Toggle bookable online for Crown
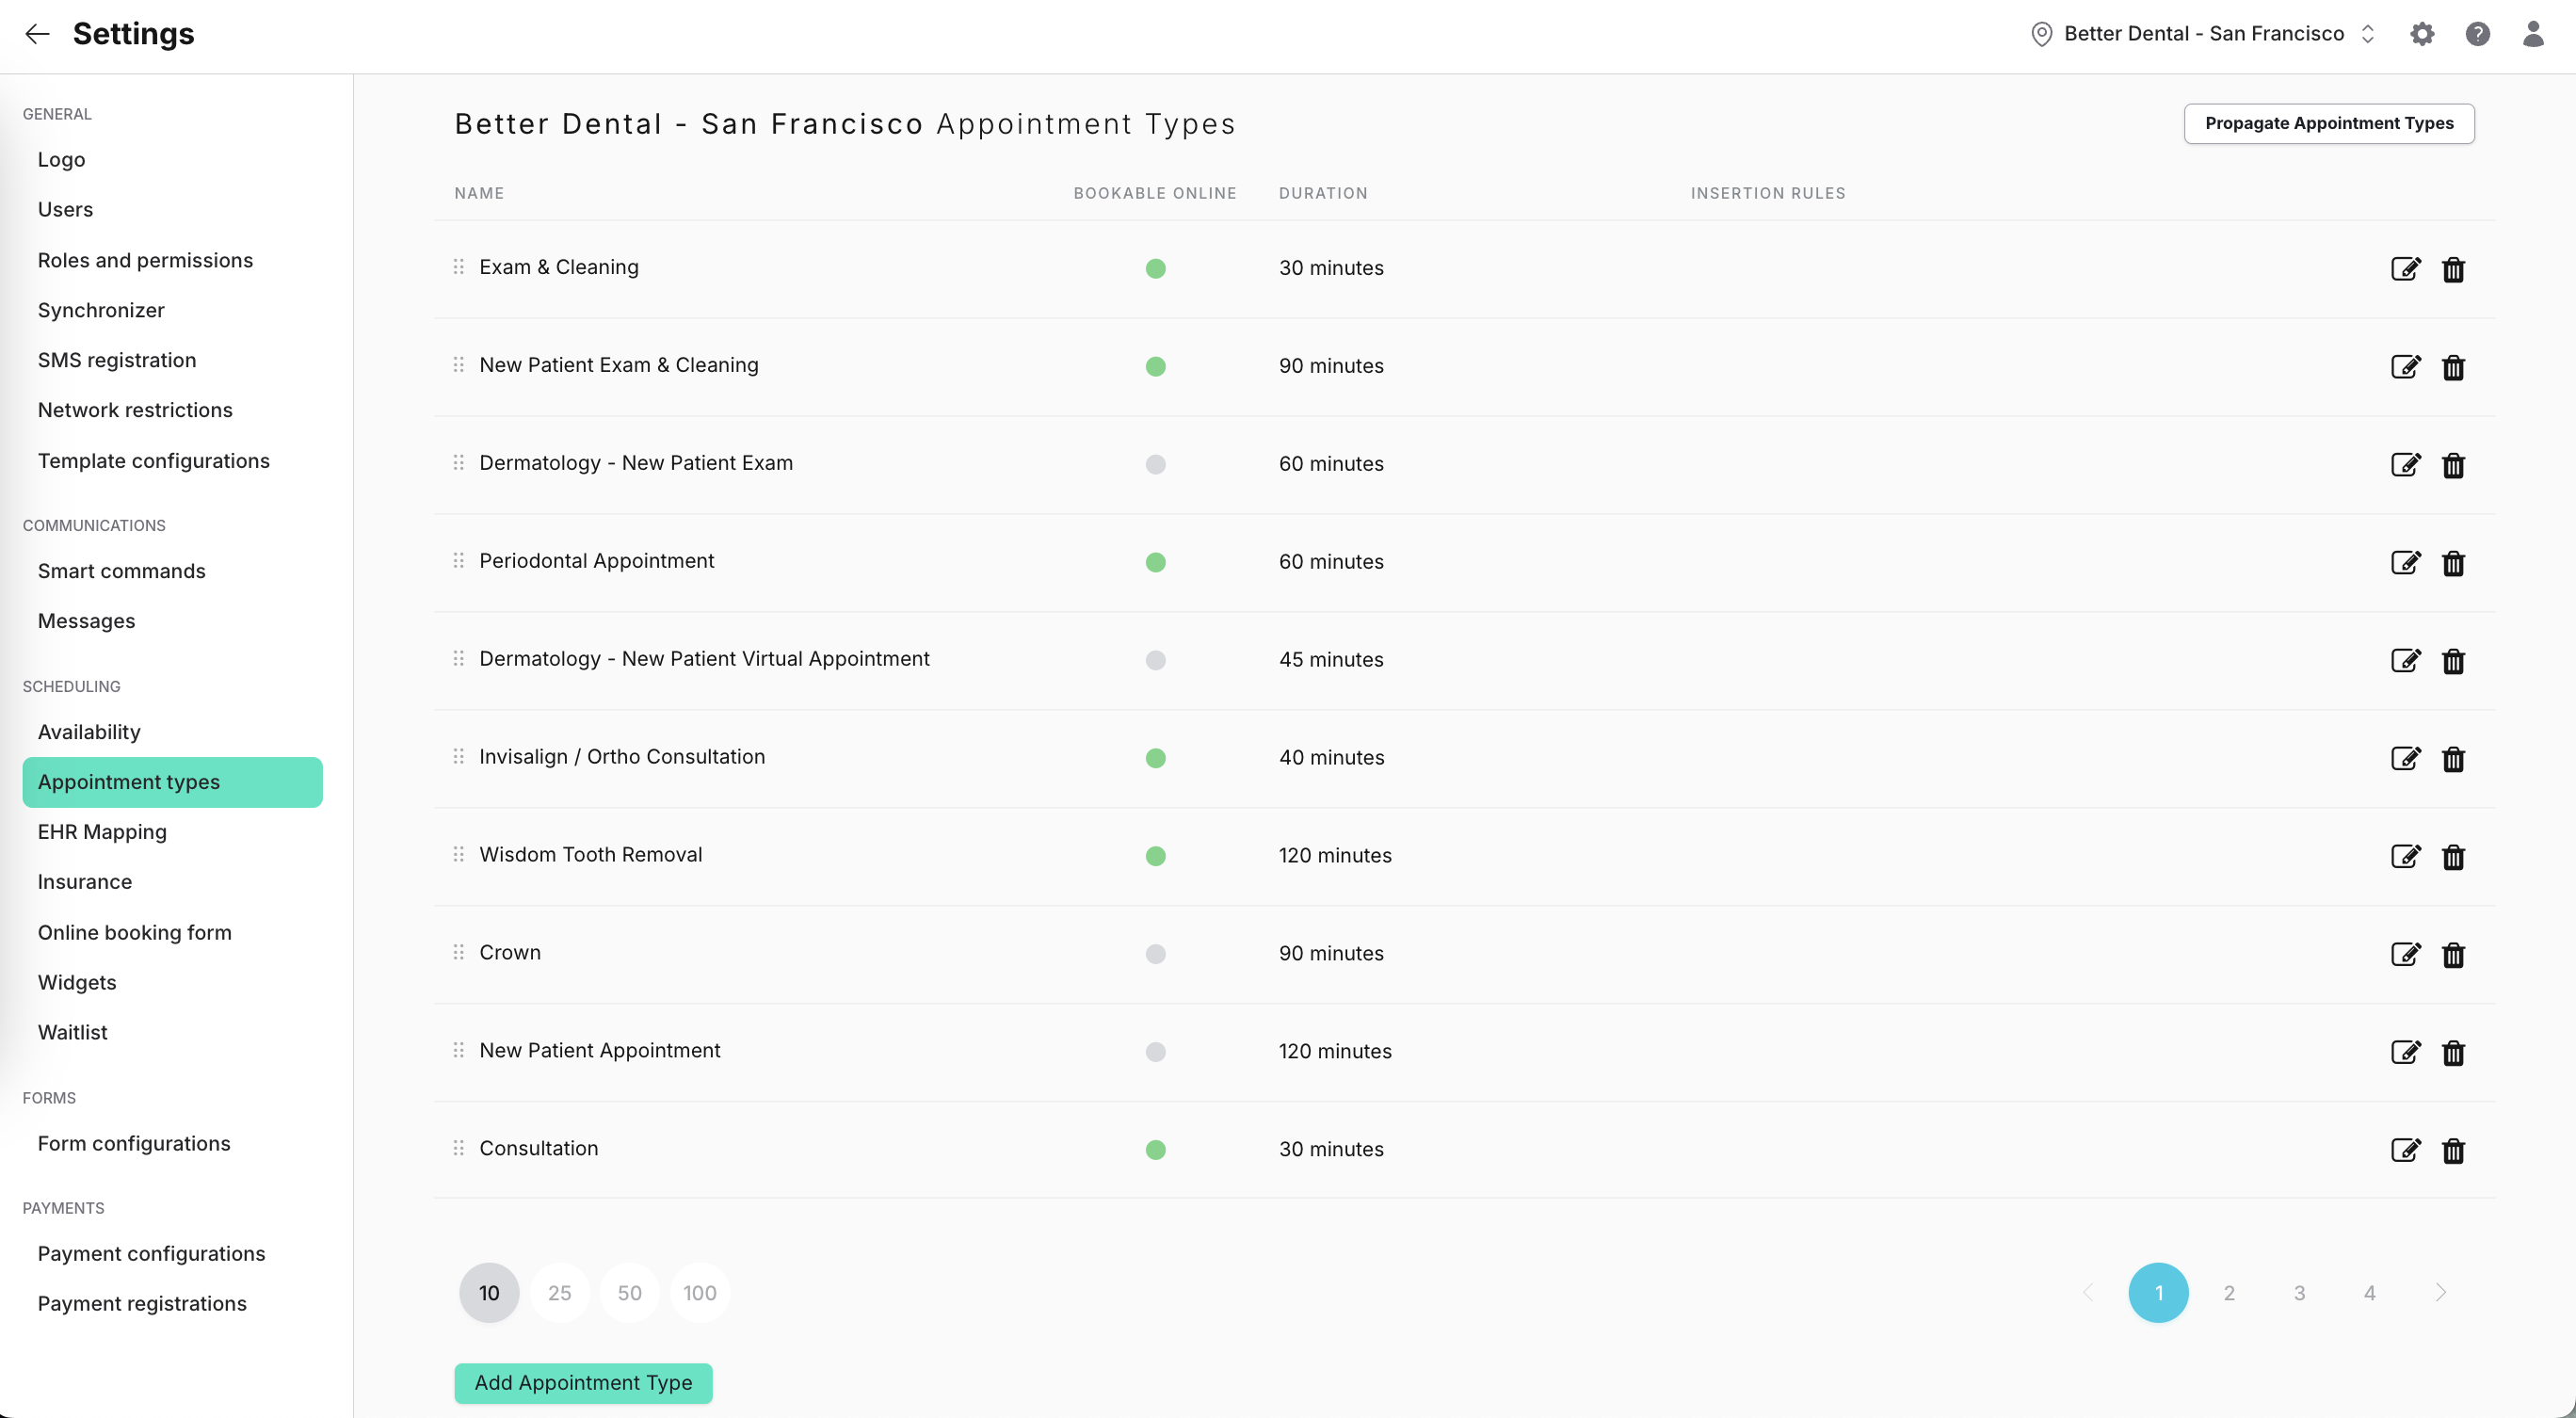 1155,954
